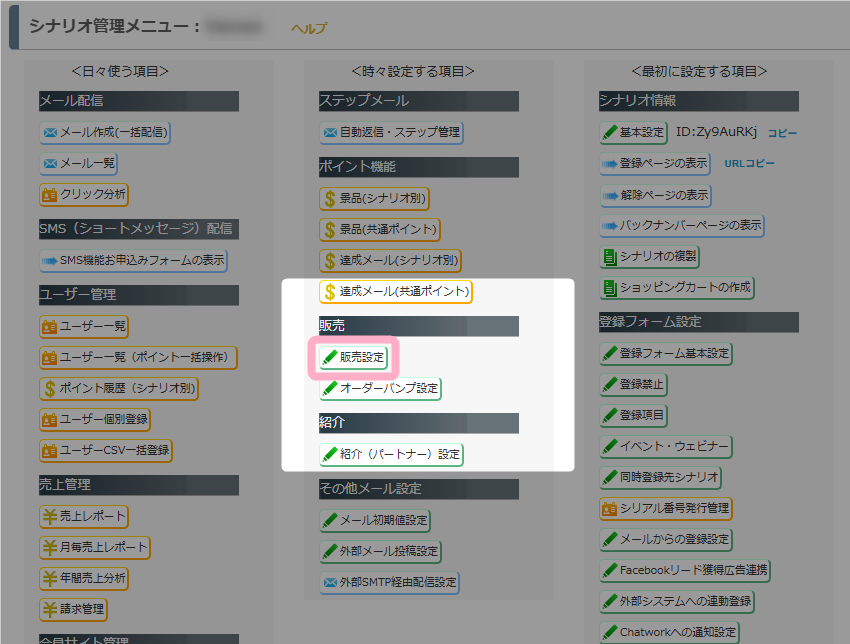Open ショッピングカートの作成

point(676,288)
